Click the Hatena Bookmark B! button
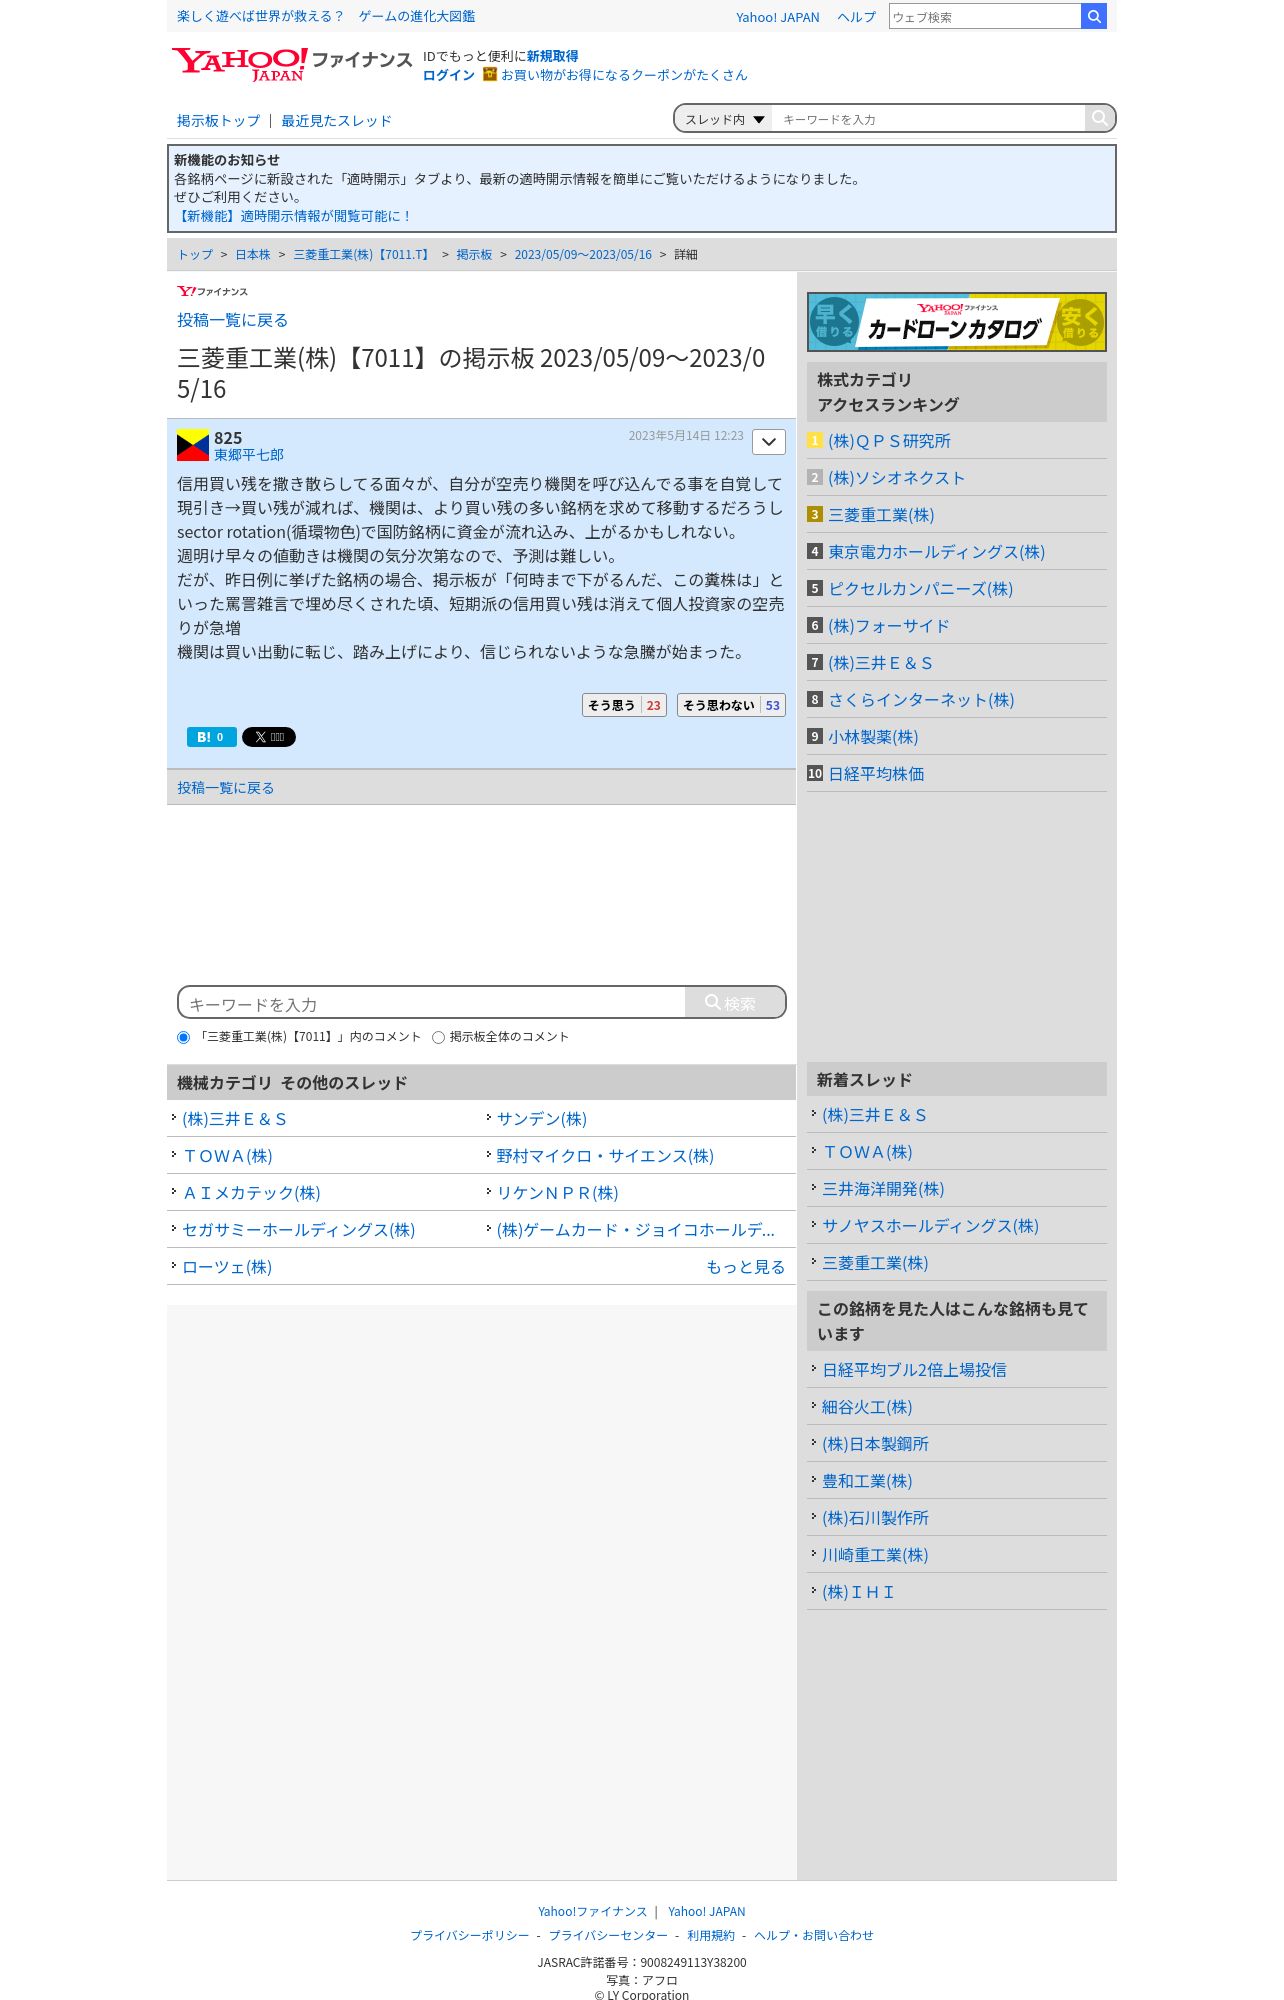Screen dimensions: 1284x2000 point(211,737)
